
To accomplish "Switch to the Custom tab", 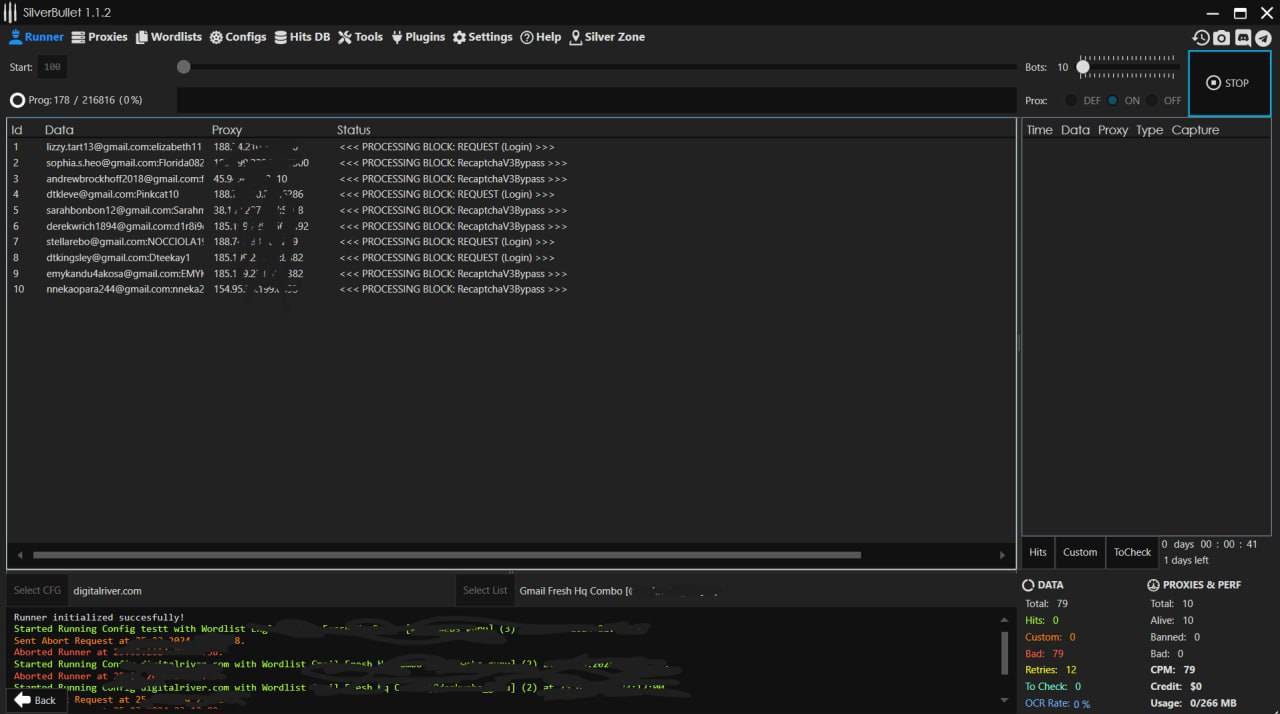I will [1080, 552].
